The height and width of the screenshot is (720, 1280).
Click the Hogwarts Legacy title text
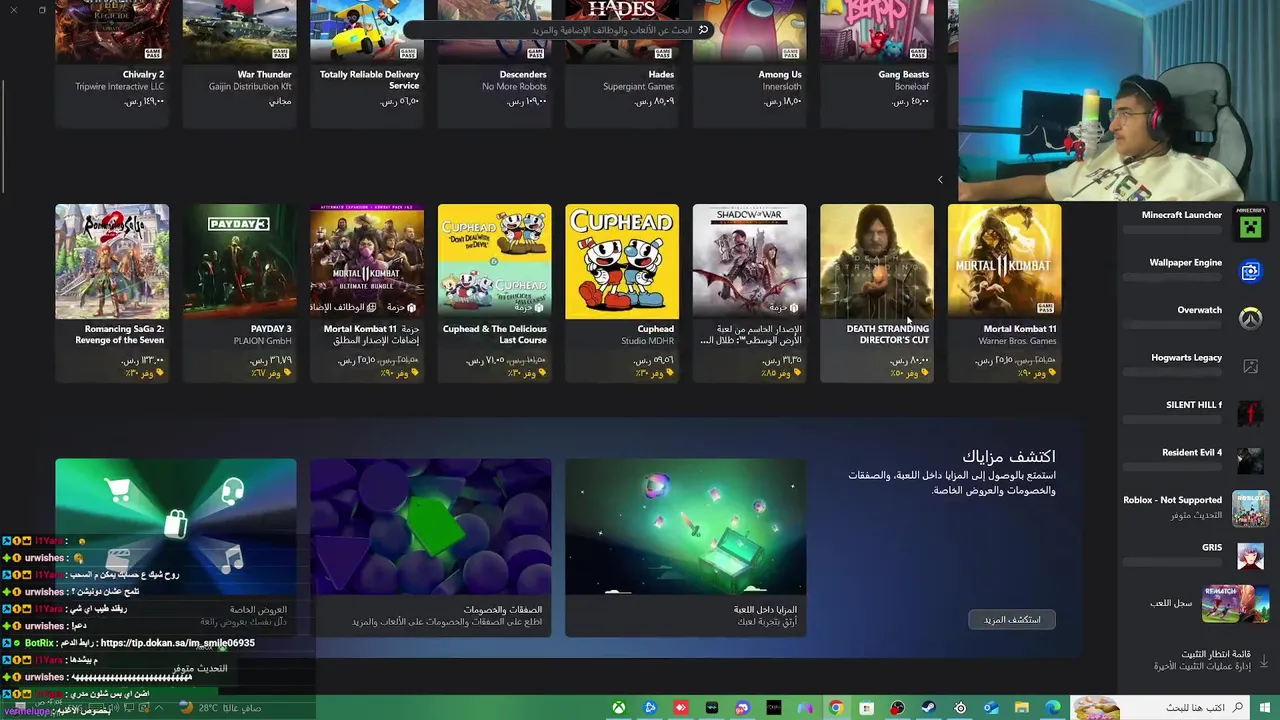pos(1186,358)
